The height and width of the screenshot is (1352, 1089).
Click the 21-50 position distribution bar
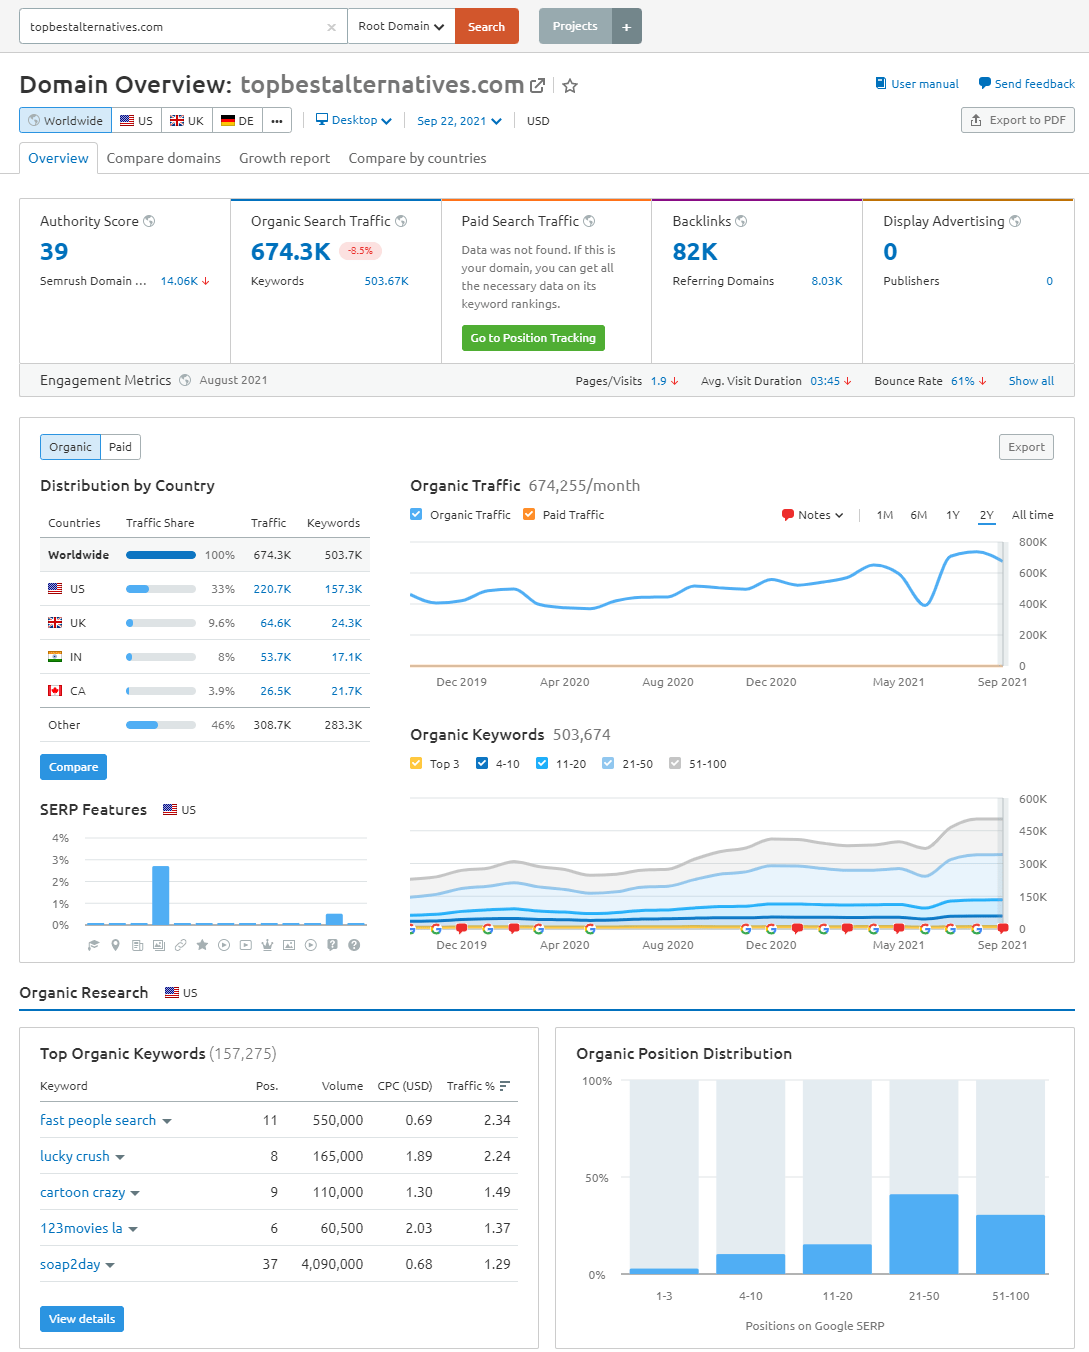pos(924,1234)
